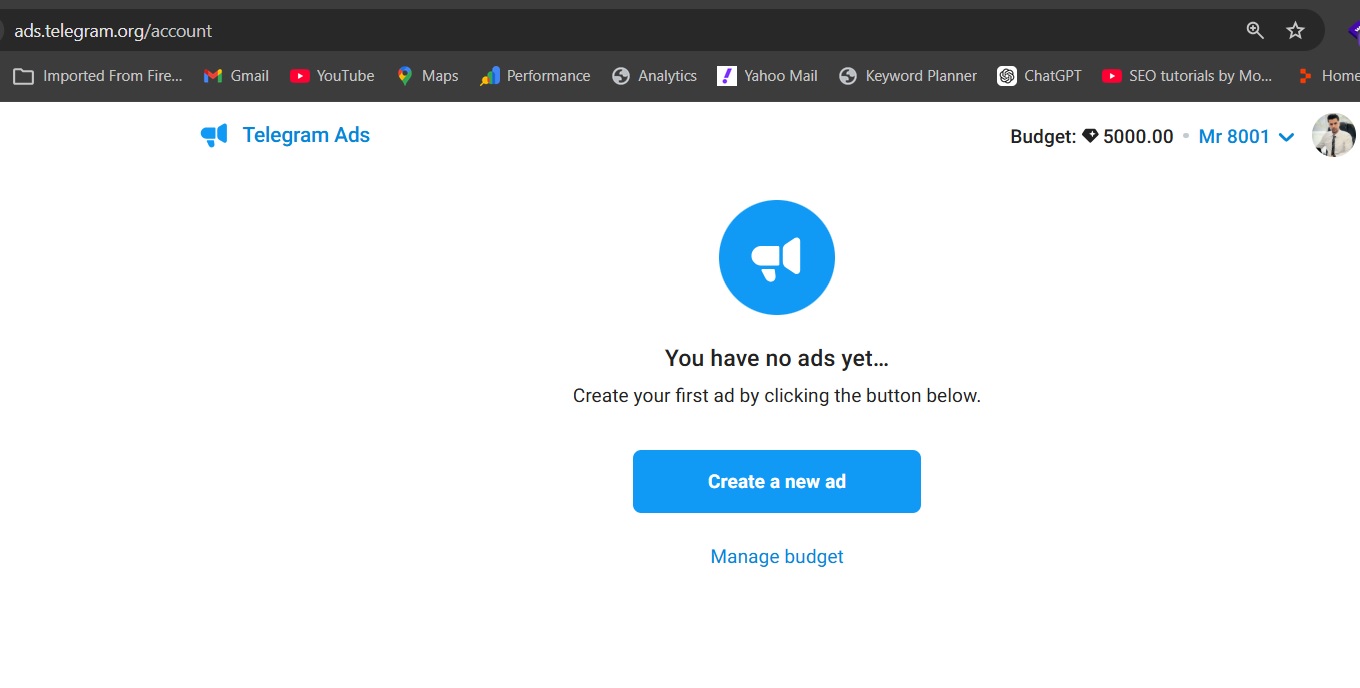Open the Manage budget link

coord(777,556)
